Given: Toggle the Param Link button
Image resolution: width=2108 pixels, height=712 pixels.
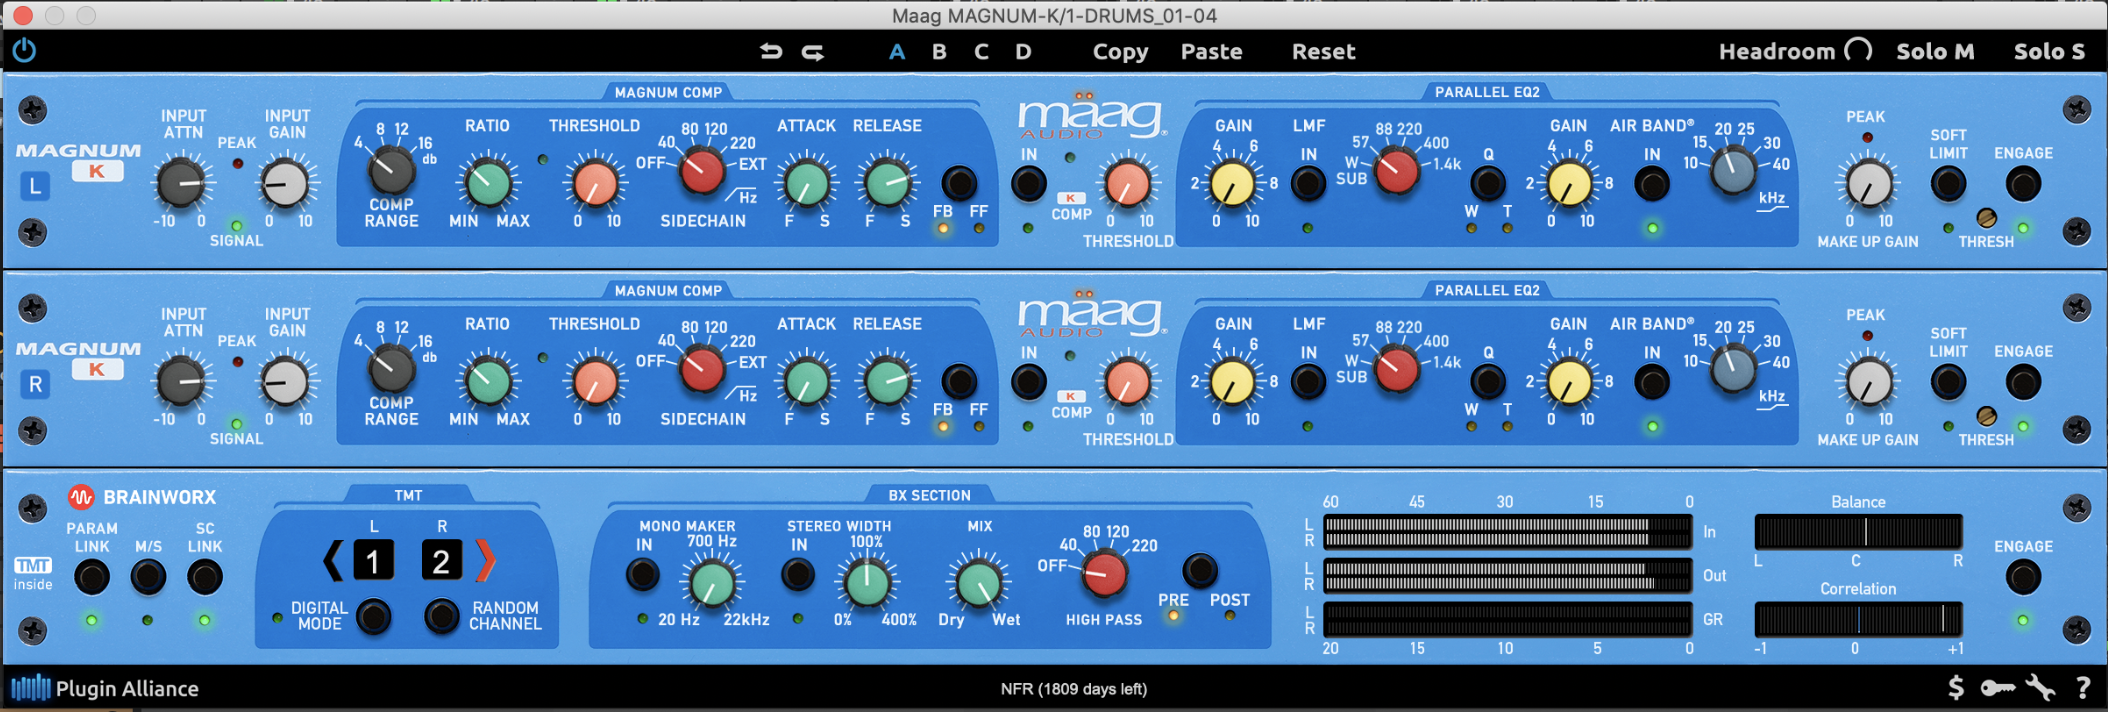Looking at the screenshot, I should point(92,577).
